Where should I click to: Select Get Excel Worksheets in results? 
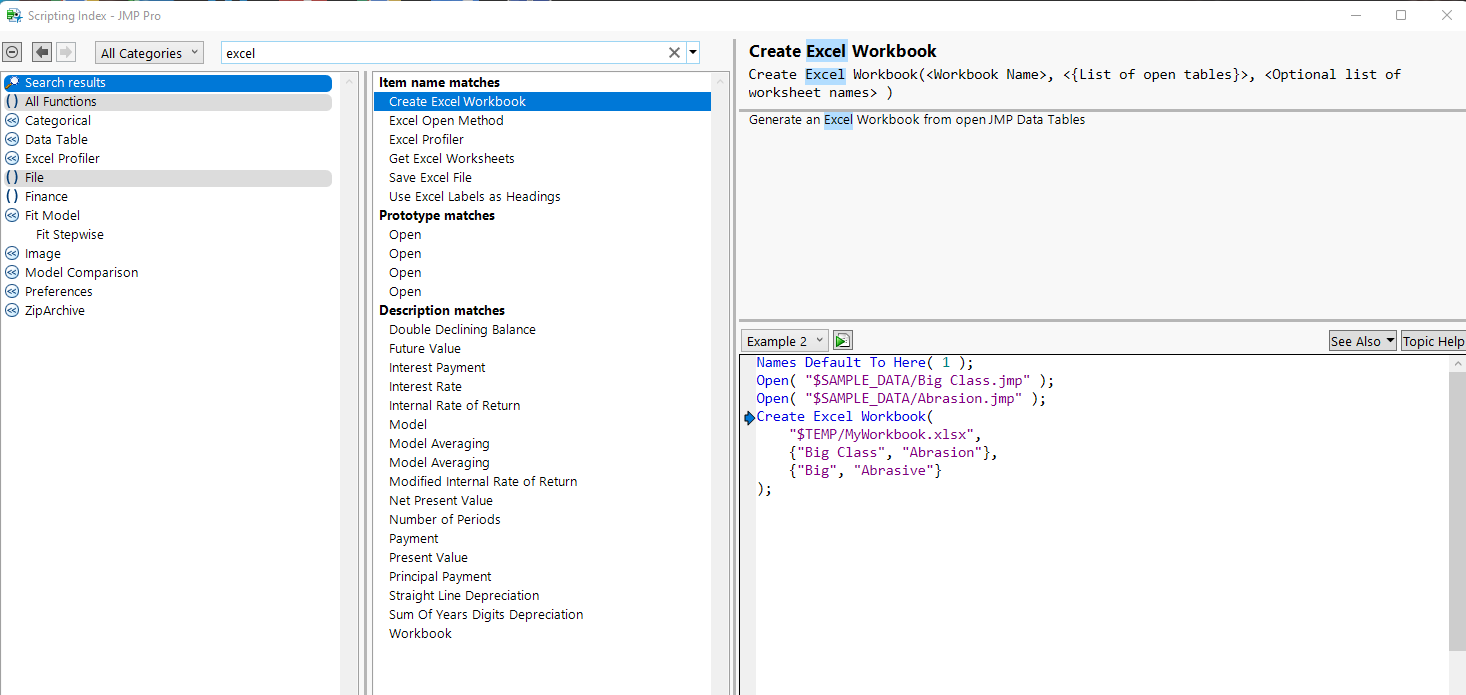(452, 158)
